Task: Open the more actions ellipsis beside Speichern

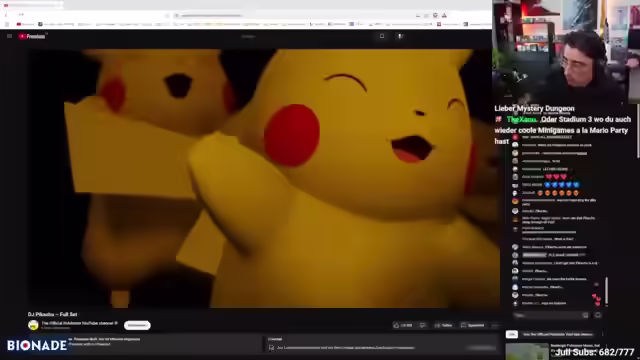Action: tap(495, 325)
